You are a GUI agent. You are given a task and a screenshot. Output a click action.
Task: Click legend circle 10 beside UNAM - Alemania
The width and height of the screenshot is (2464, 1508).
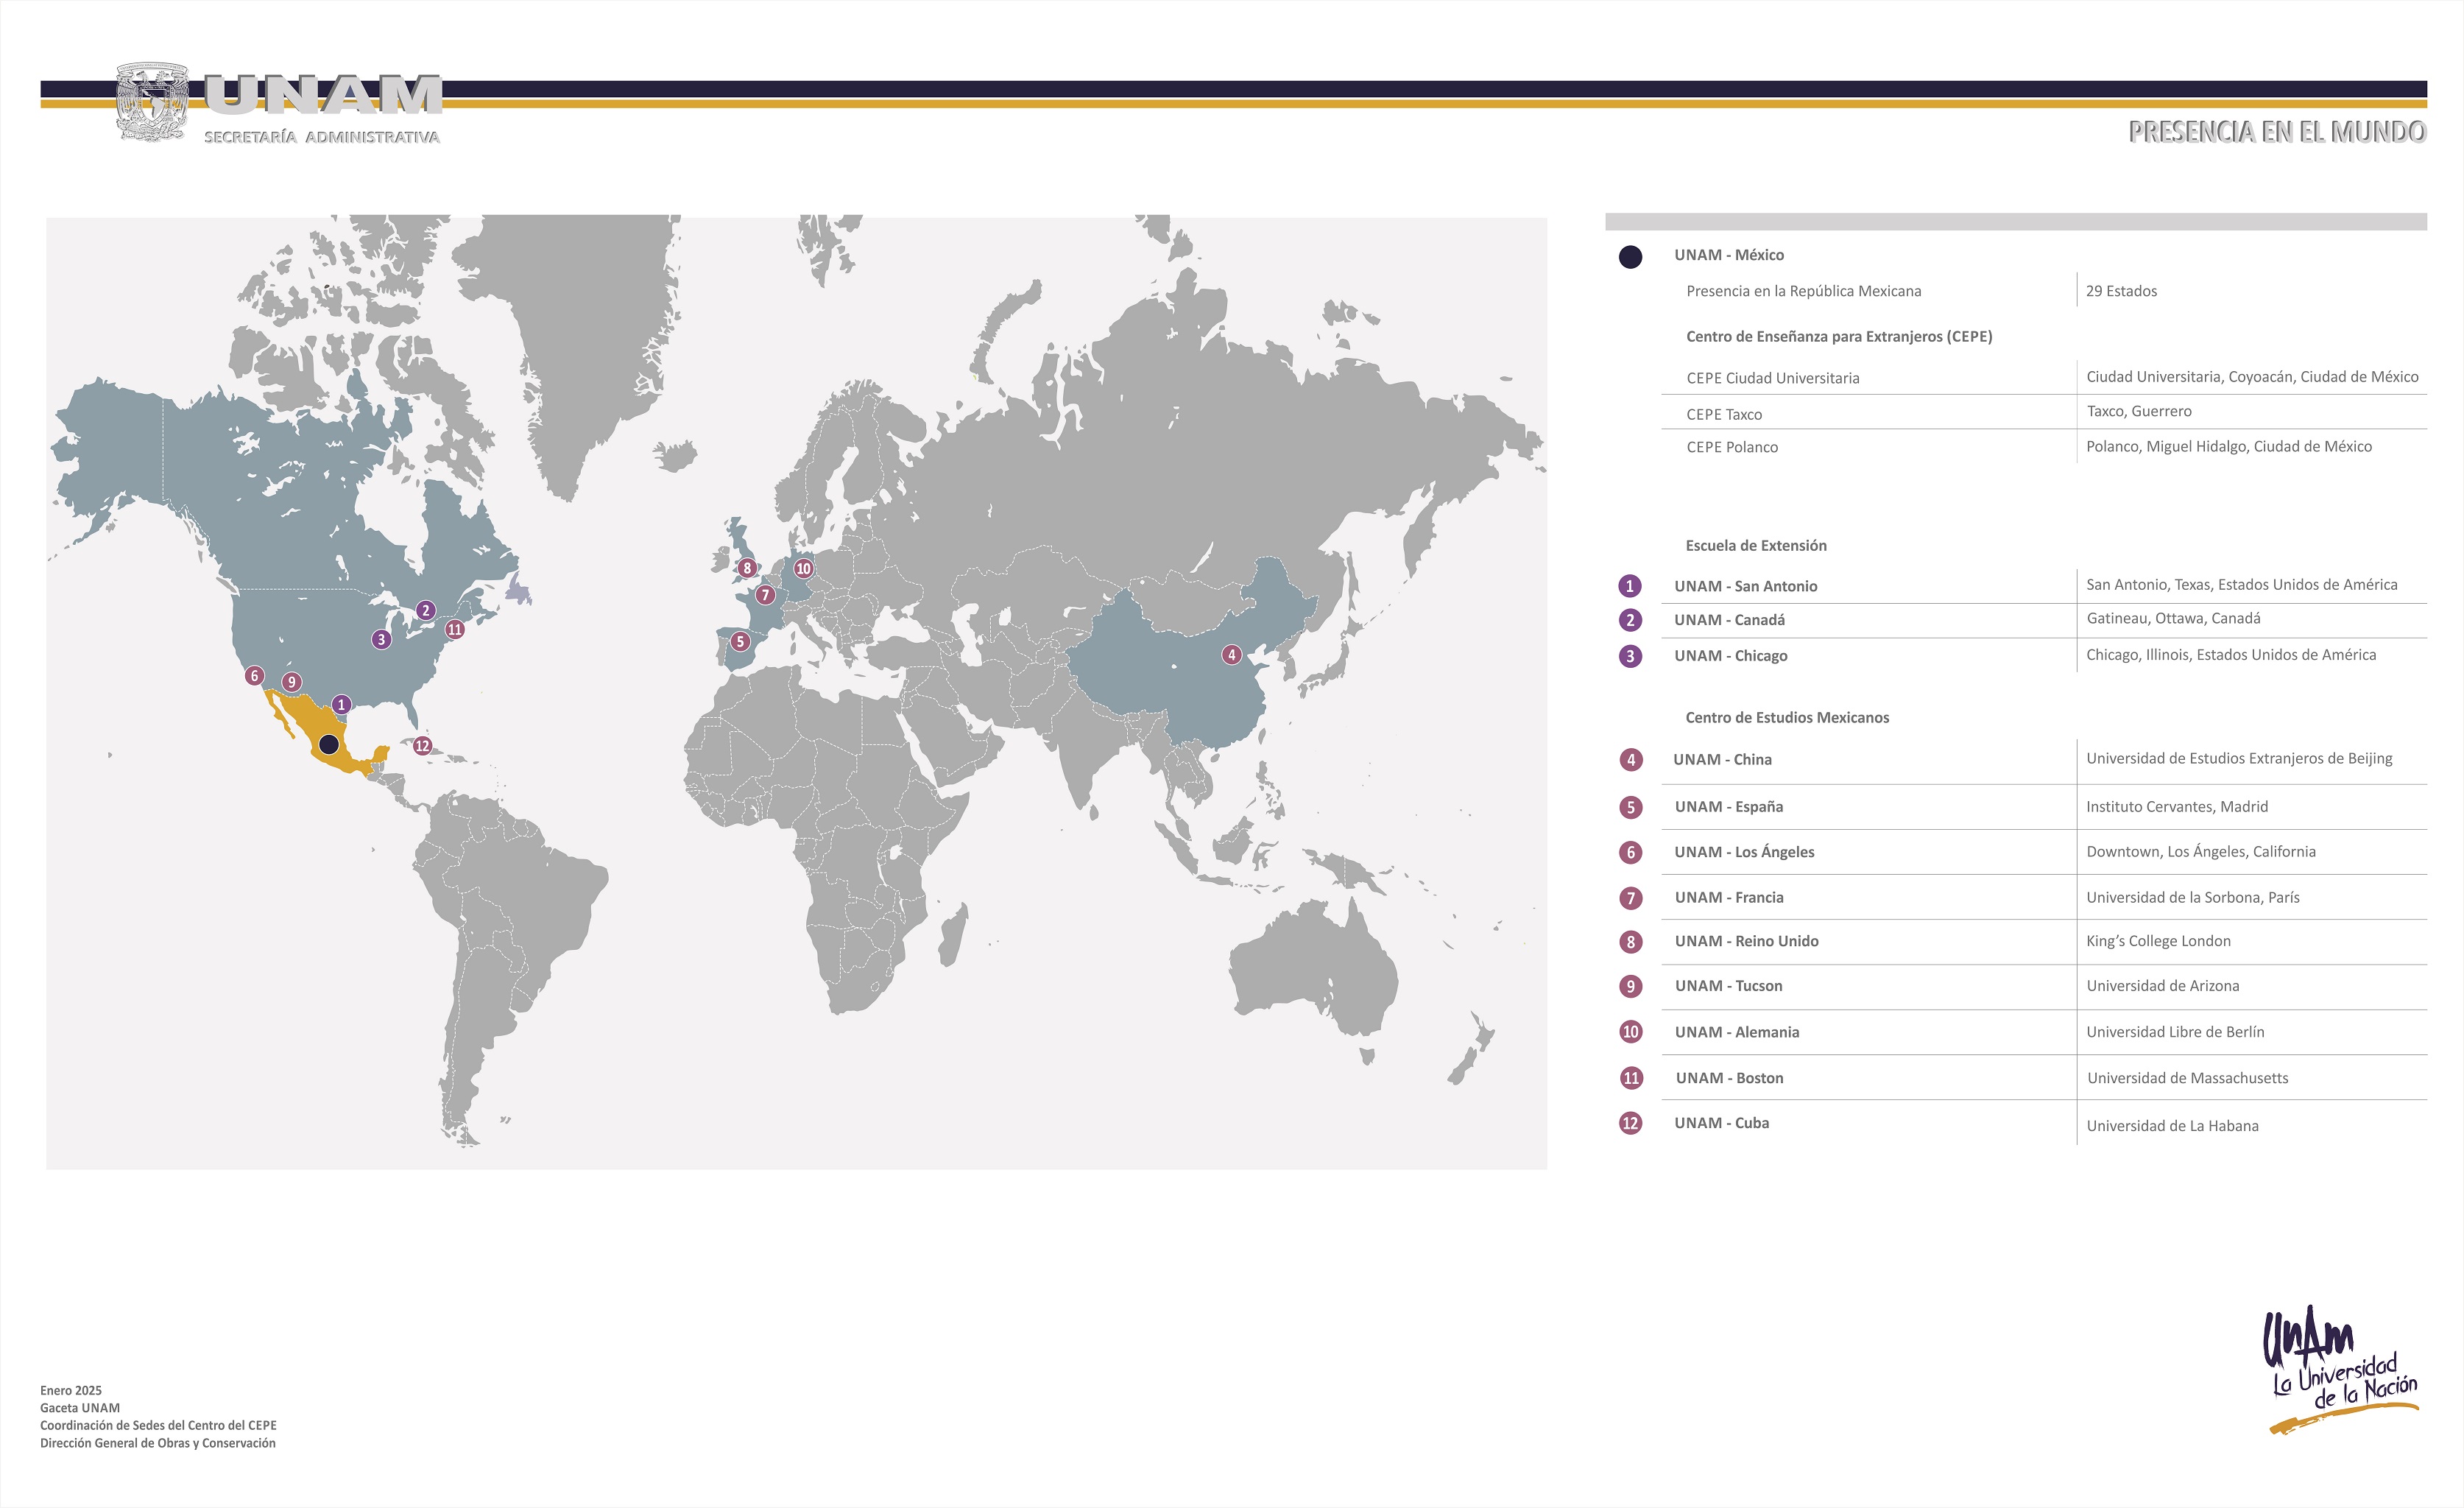(1631, 1032)
